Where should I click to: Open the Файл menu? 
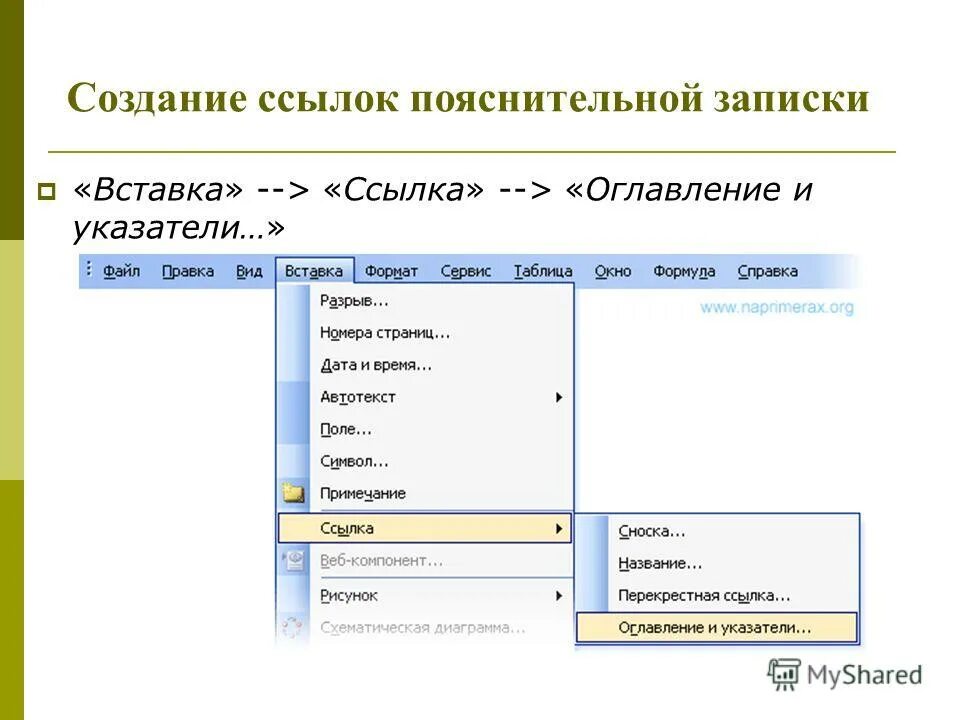(x=121, y=271)
